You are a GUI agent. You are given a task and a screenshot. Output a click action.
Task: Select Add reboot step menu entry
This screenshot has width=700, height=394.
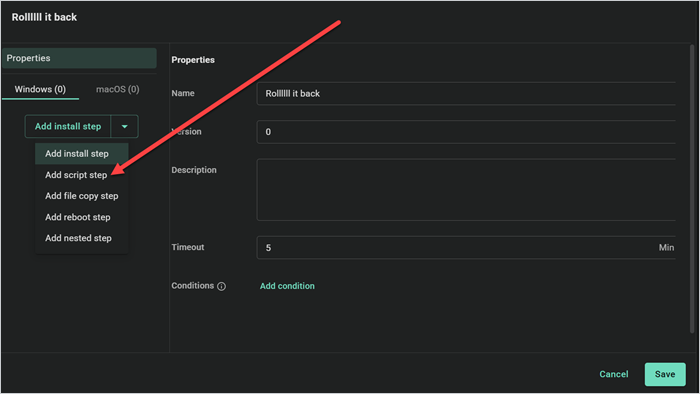pos(82,217)
